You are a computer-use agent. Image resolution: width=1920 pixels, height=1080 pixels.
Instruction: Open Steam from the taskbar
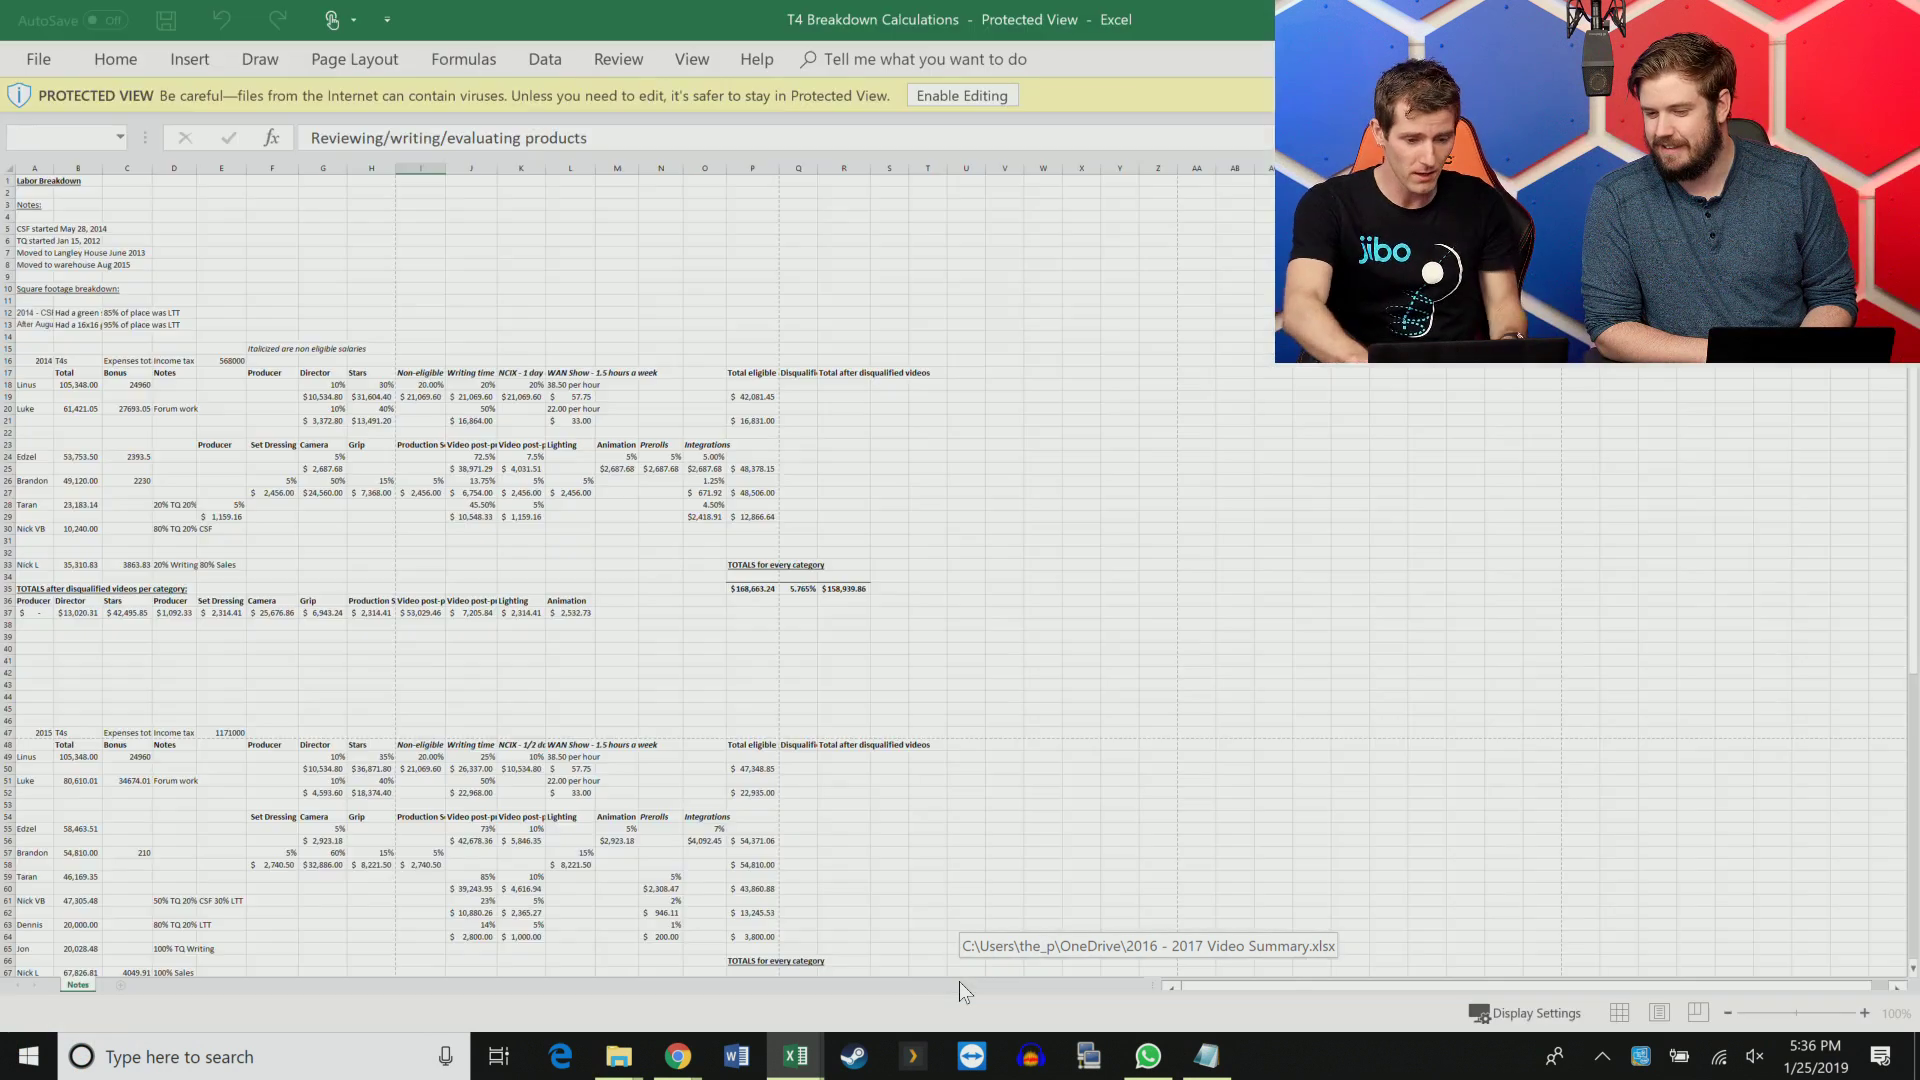click(x=853, y=1057)
